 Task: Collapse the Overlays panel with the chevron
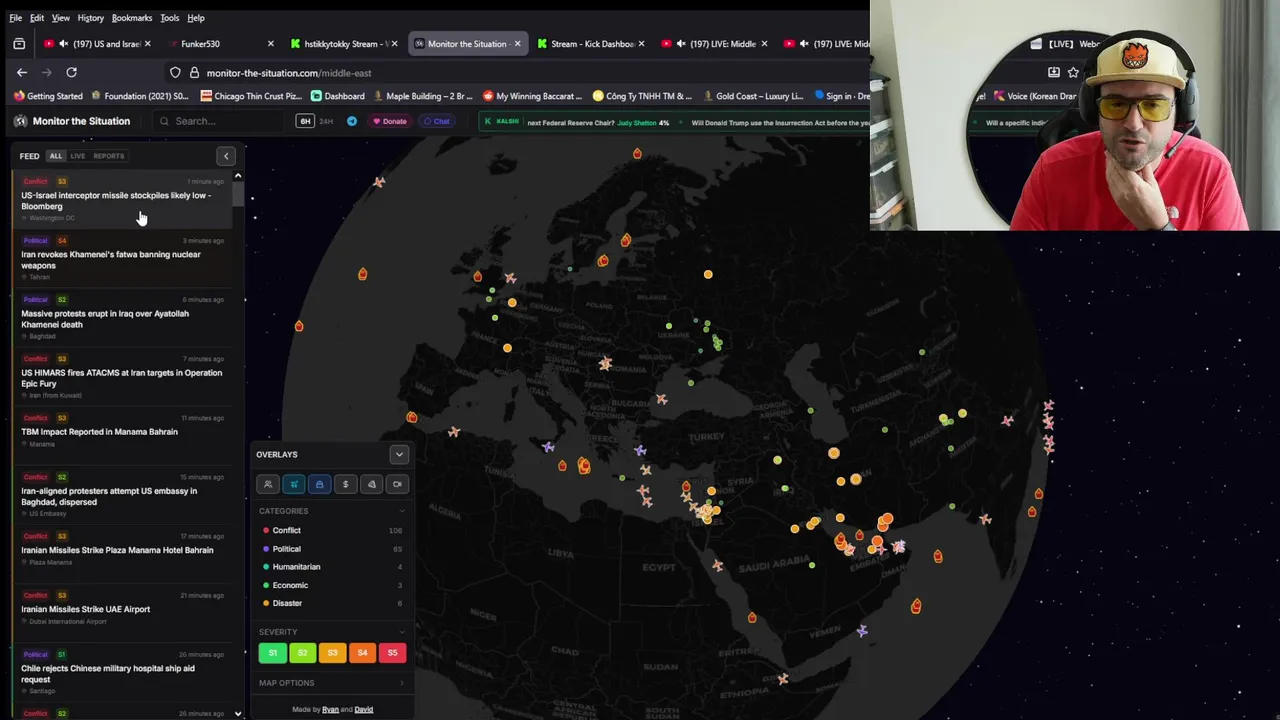(399, 454)
